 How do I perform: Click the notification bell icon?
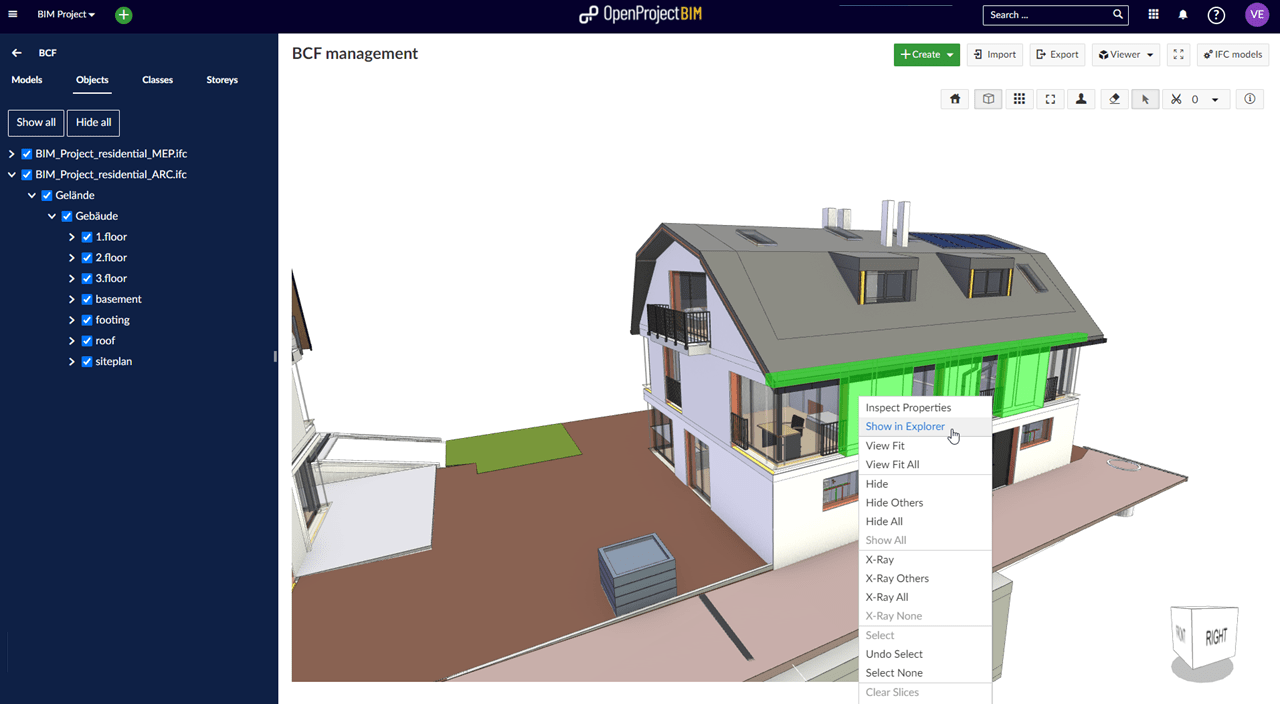point(1183,15)
